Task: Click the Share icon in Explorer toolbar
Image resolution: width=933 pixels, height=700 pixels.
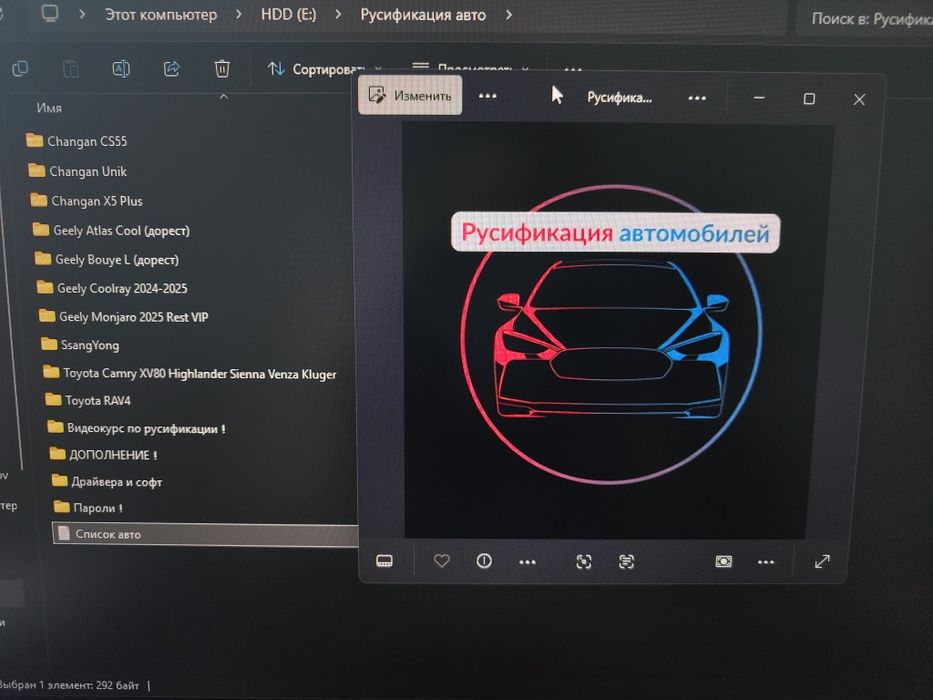Action: point(171,69)
